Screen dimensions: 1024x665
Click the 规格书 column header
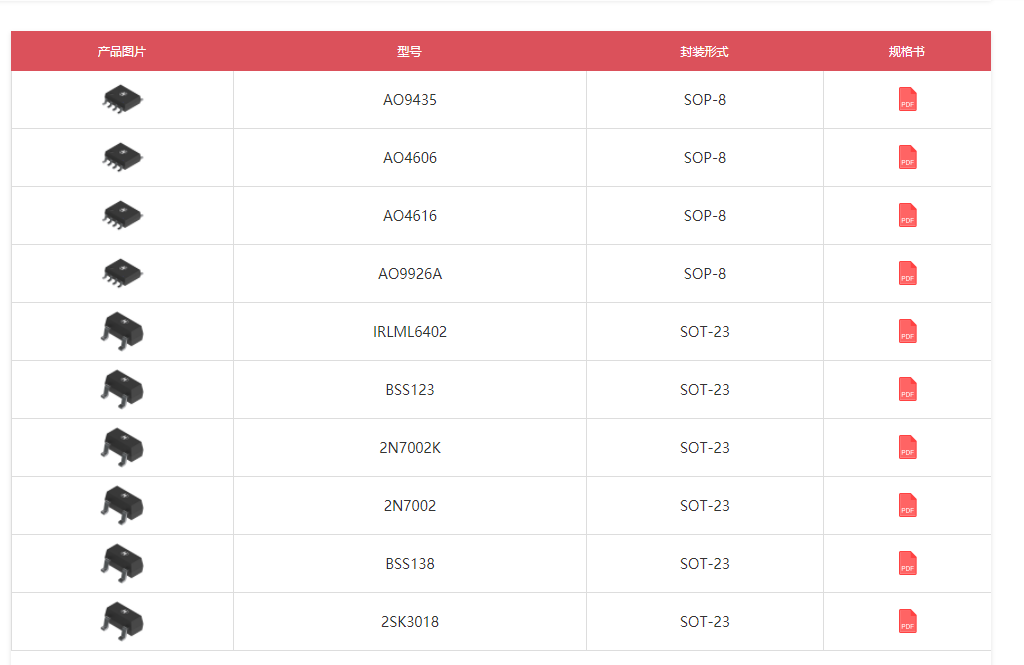[x=906, y=52]
